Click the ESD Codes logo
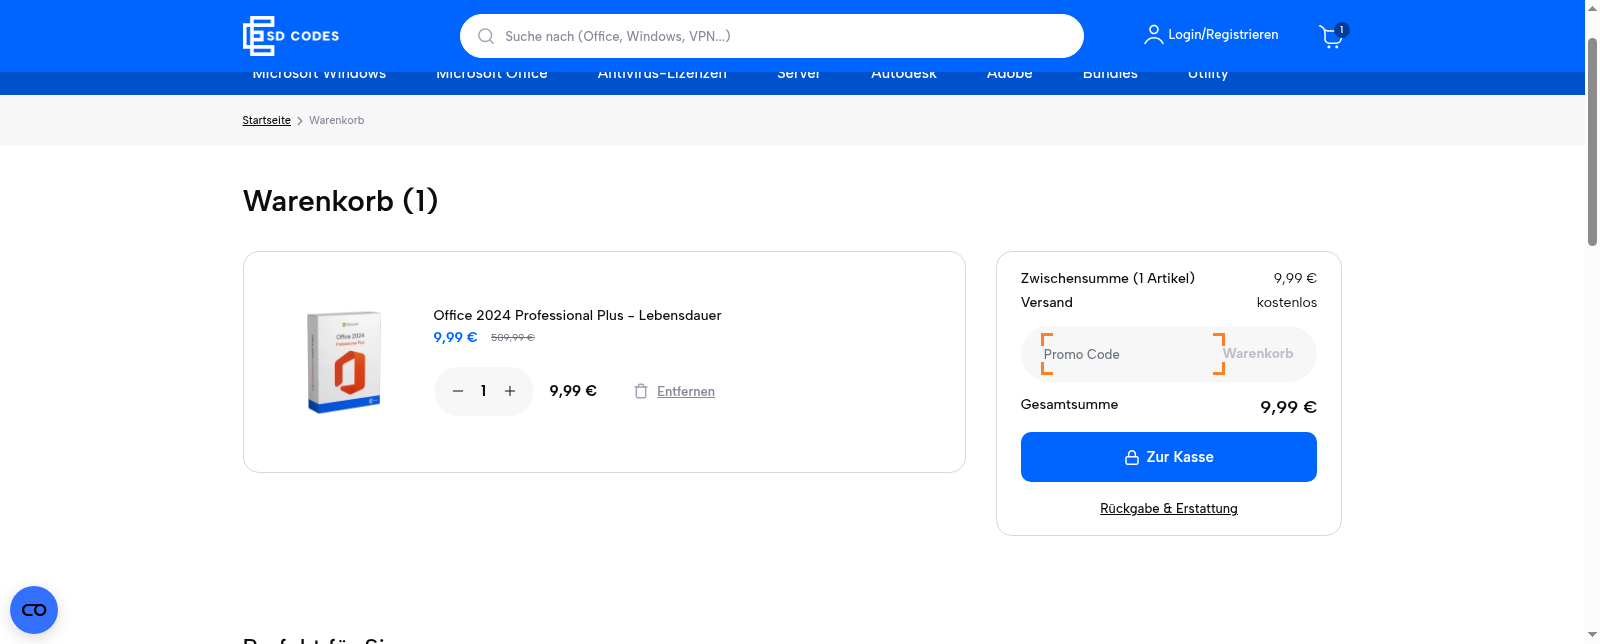The width and height of the screenshot is (1600, 644). (291, 36)
